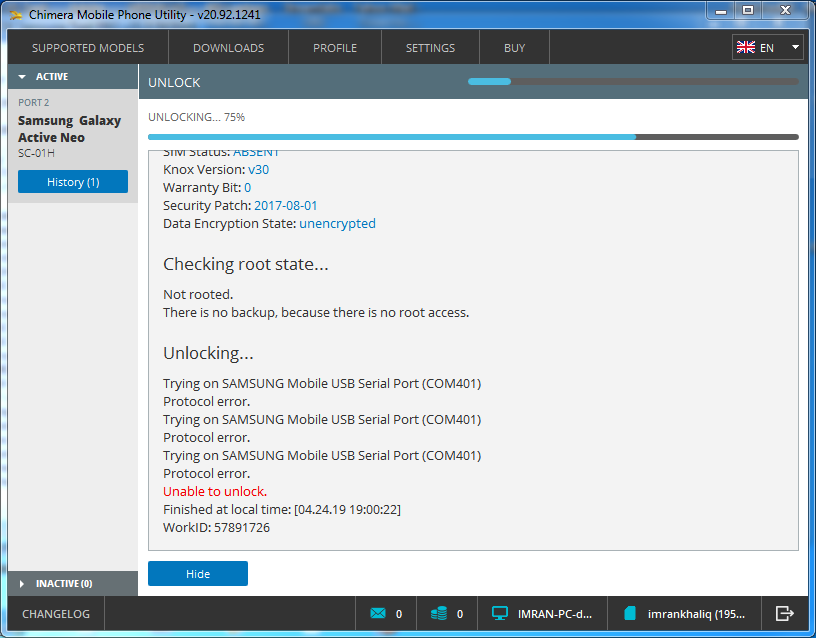Click 'There is no backup' message line
The height and width of the screenshot is (638, 816).
tap(316, 312)
